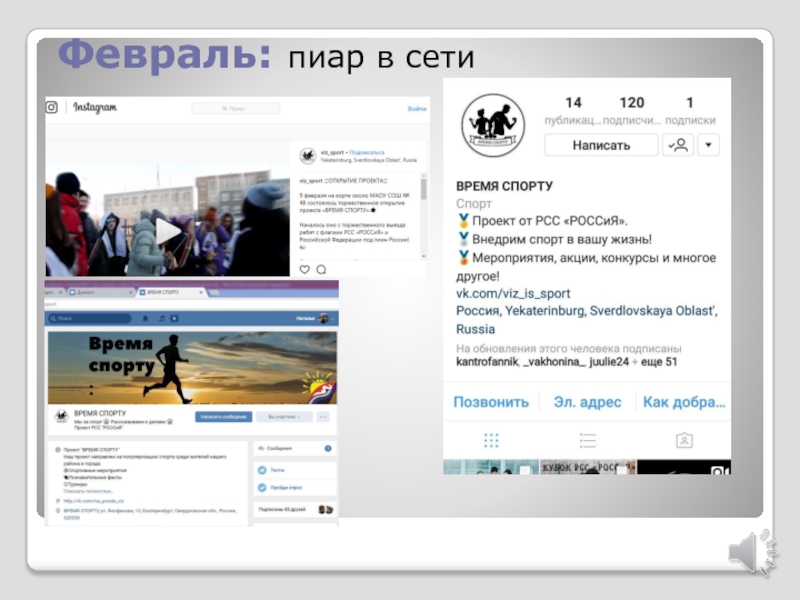Open VK music note icon
The height and width of the screenshot is (600, 800).
[x=161, y=318]
